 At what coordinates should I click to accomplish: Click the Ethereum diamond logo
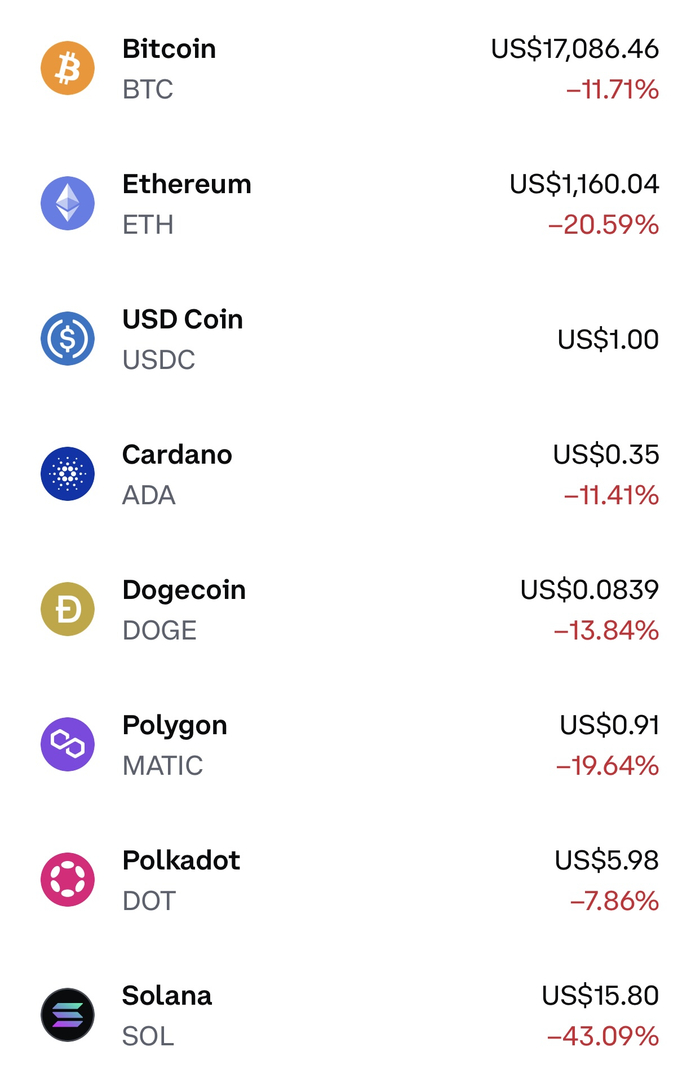(67, 203)
